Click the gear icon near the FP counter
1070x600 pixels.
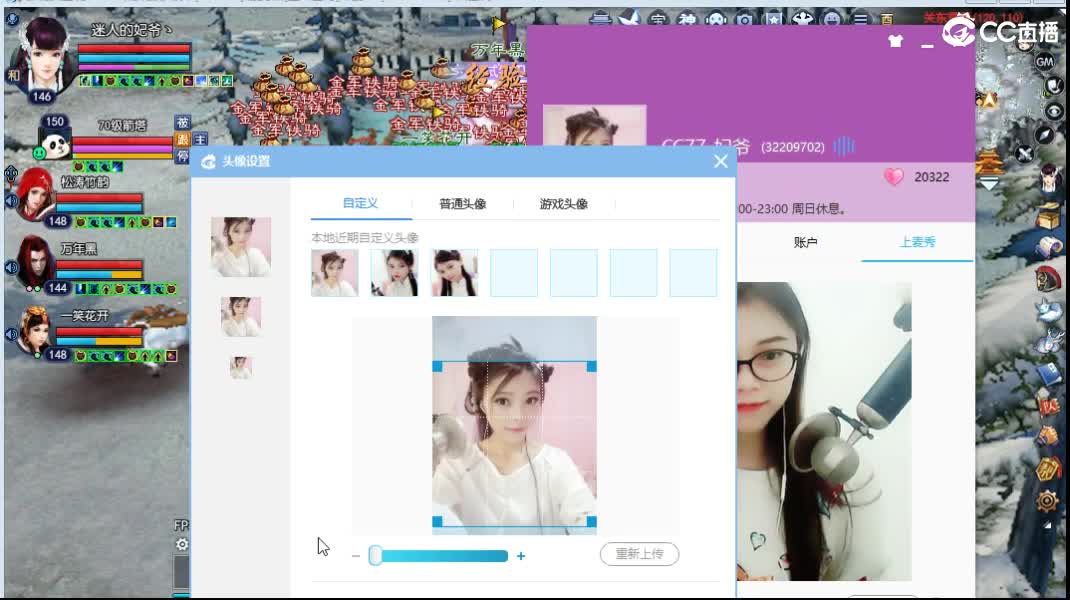[182, 545]
